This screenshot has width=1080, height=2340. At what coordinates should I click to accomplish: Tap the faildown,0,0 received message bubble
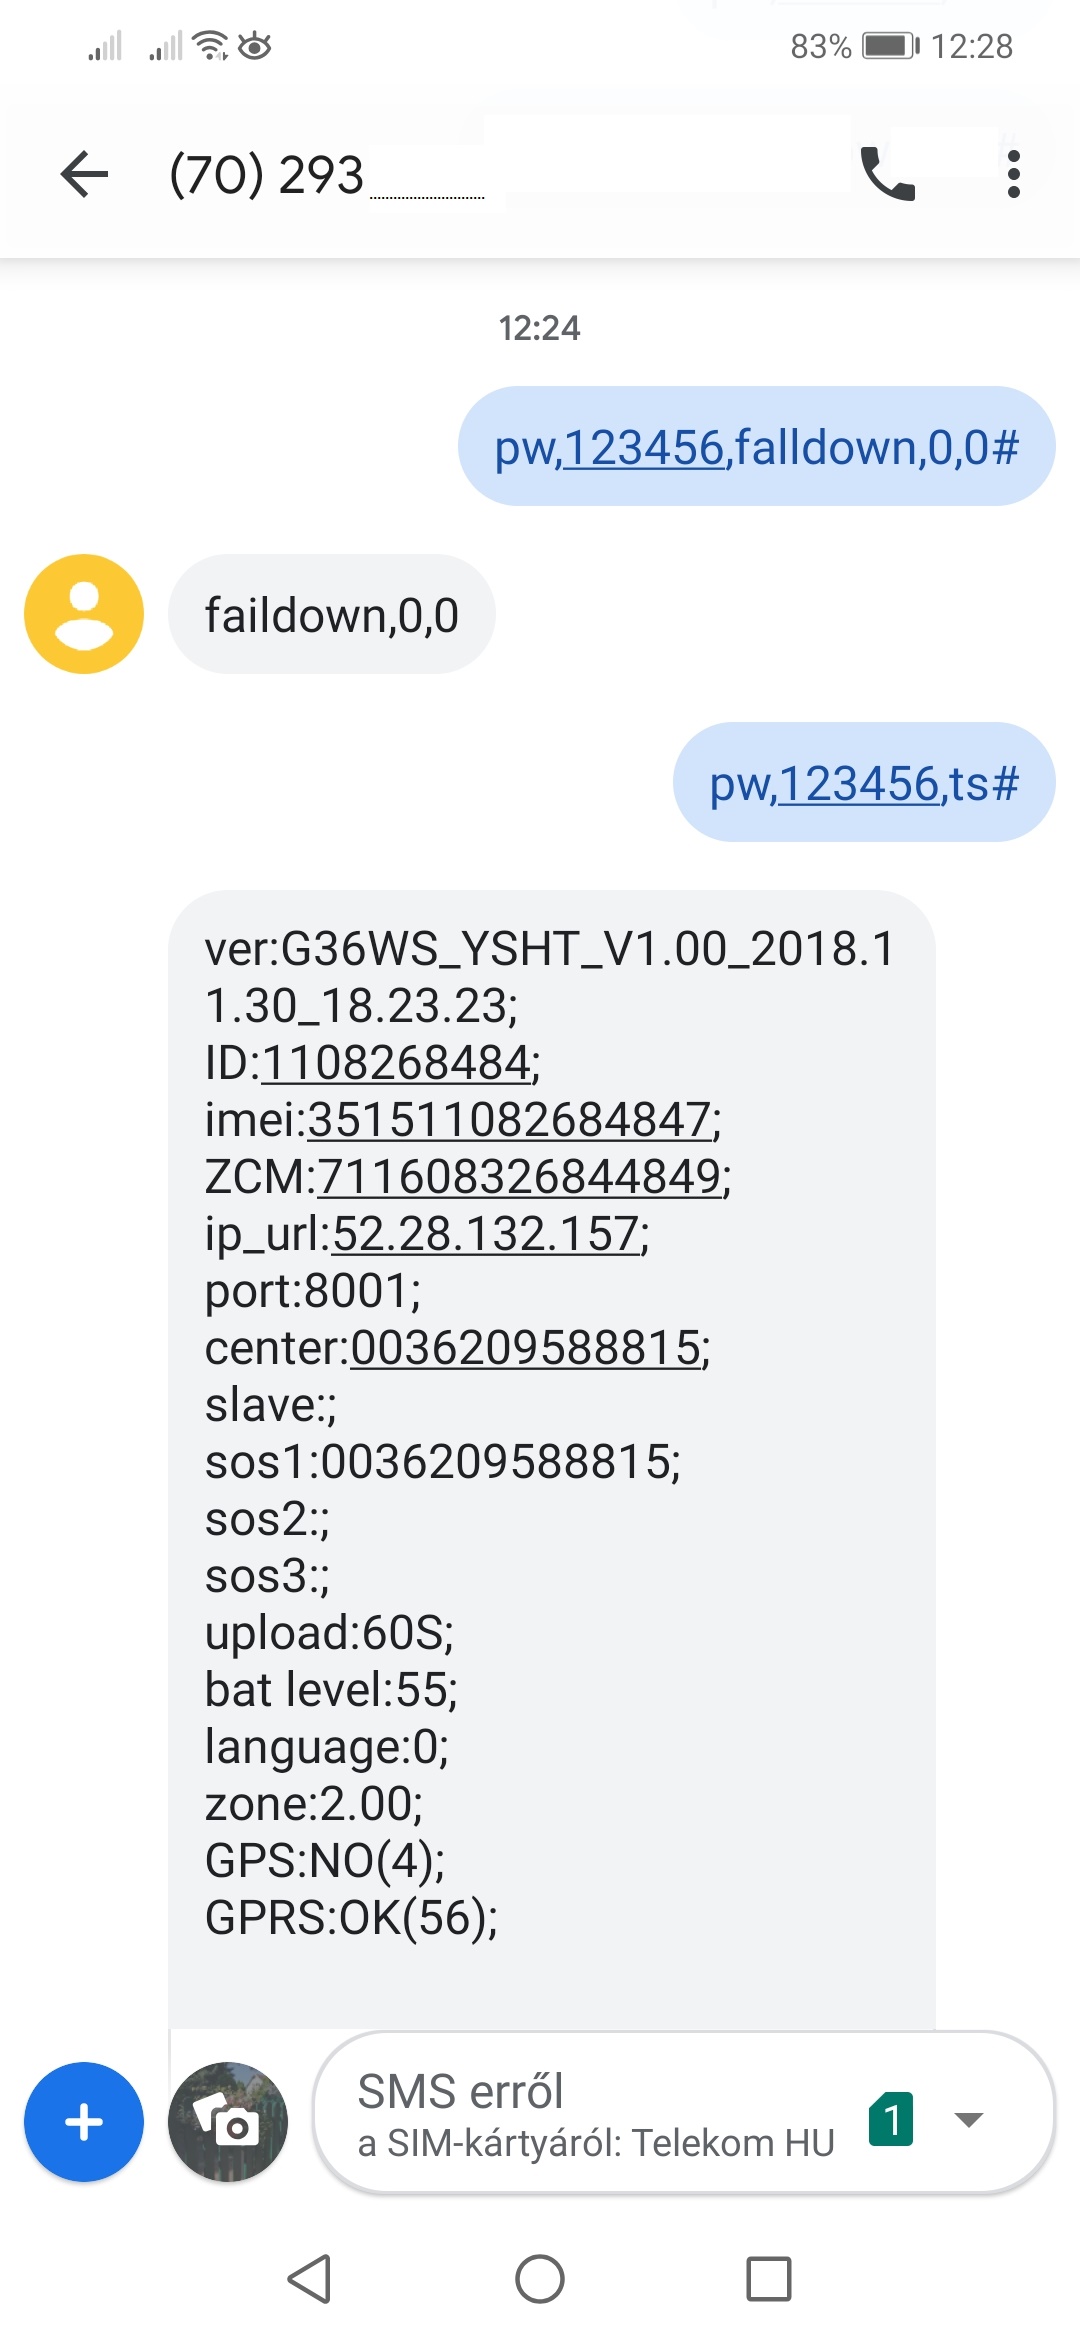(332, 614)
